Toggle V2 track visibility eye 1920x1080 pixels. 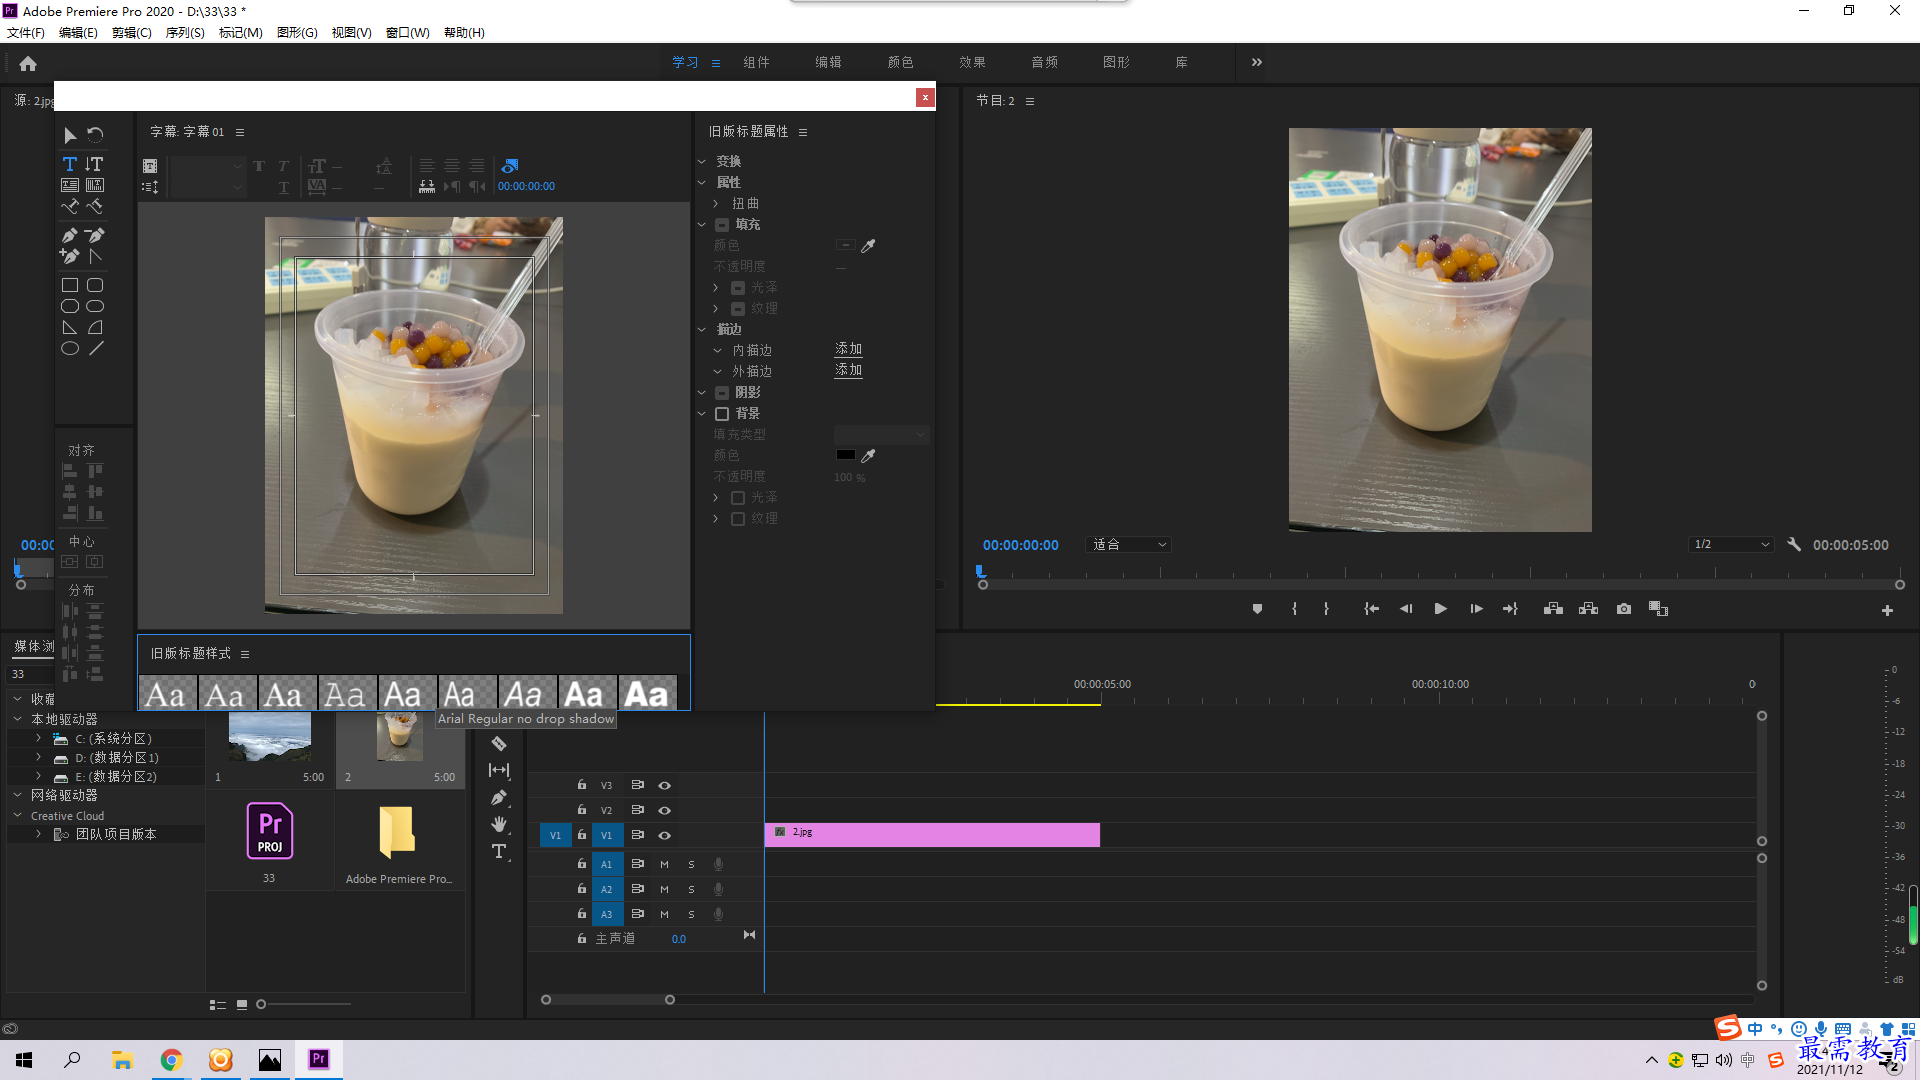(664, 810)
